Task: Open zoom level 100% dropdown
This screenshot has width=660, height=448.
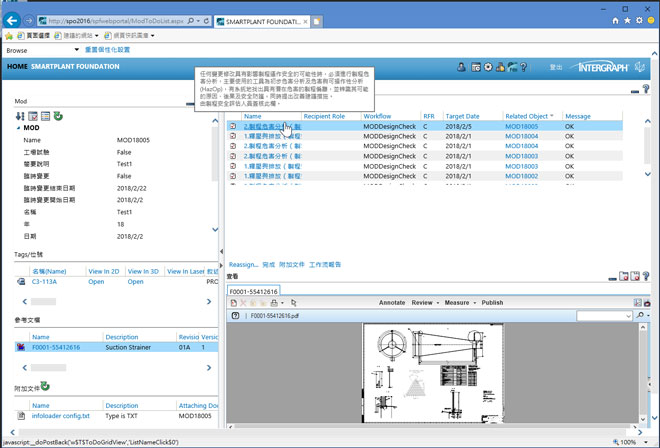Action: [x=646, y=442]
